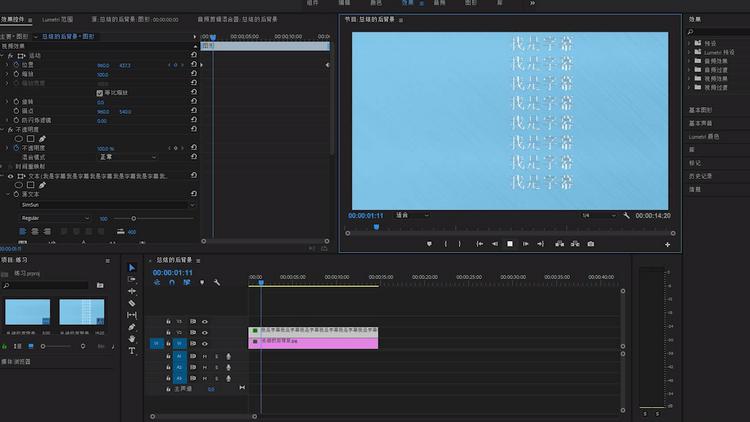750x422 pixels.
Task: Select the Pen tool in timeline toolbox
Action: point(132,327)
